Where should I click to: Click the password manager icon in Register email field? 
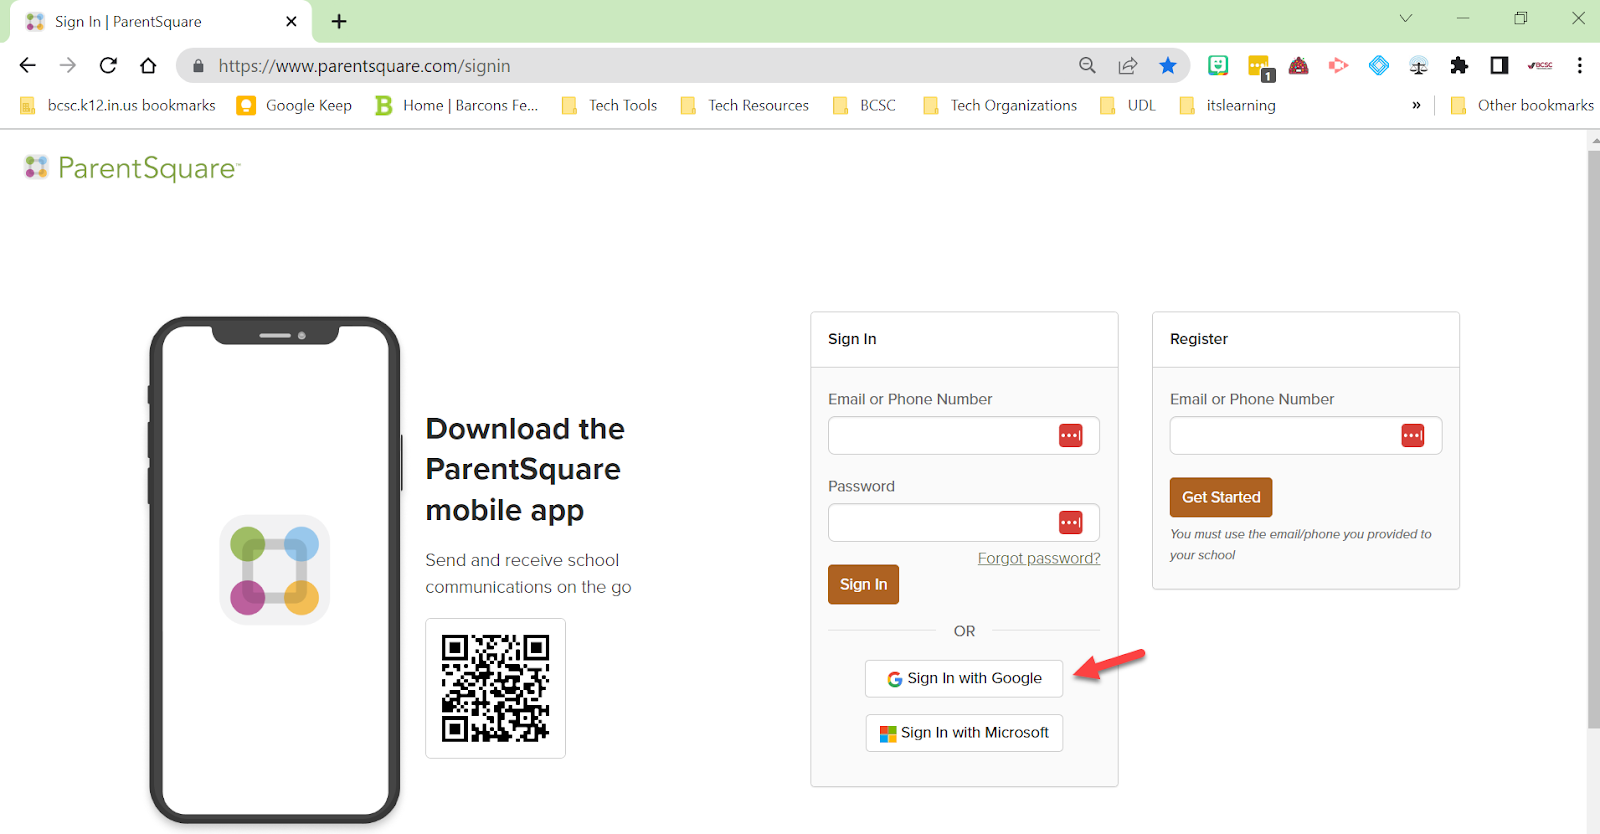click(1412, 435)
